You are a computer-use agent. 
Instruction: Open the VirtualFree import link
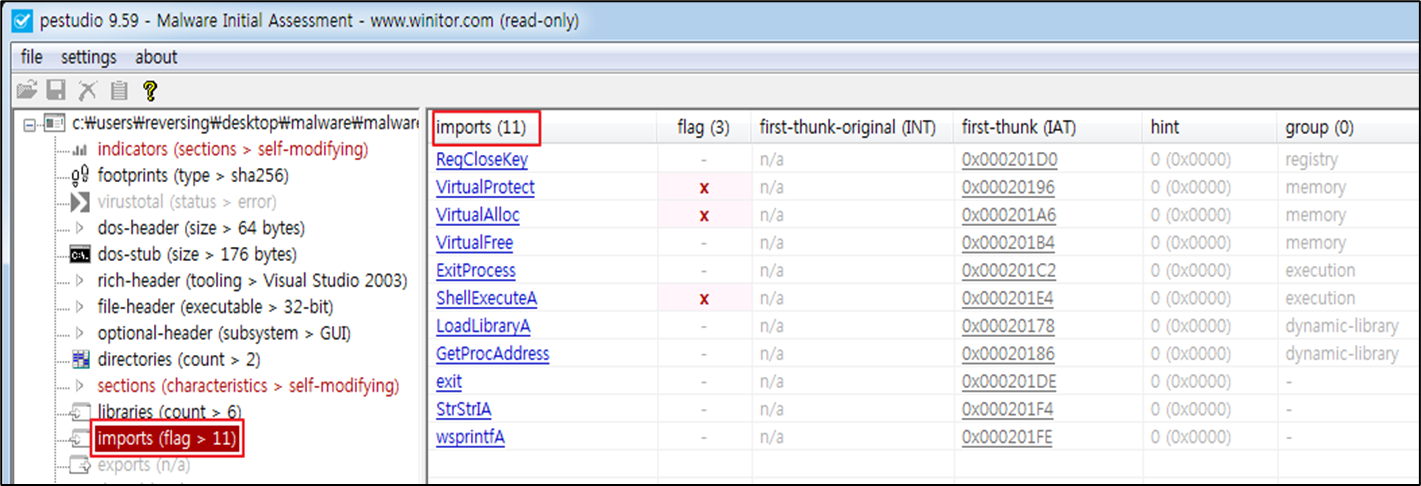474,243
